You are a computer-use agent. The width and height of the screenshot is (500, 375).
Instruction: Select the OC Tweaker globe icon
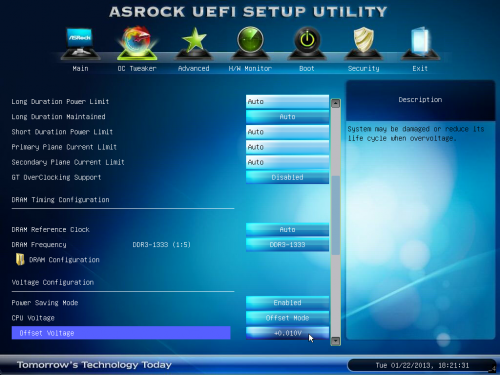(x=137, y=43)
